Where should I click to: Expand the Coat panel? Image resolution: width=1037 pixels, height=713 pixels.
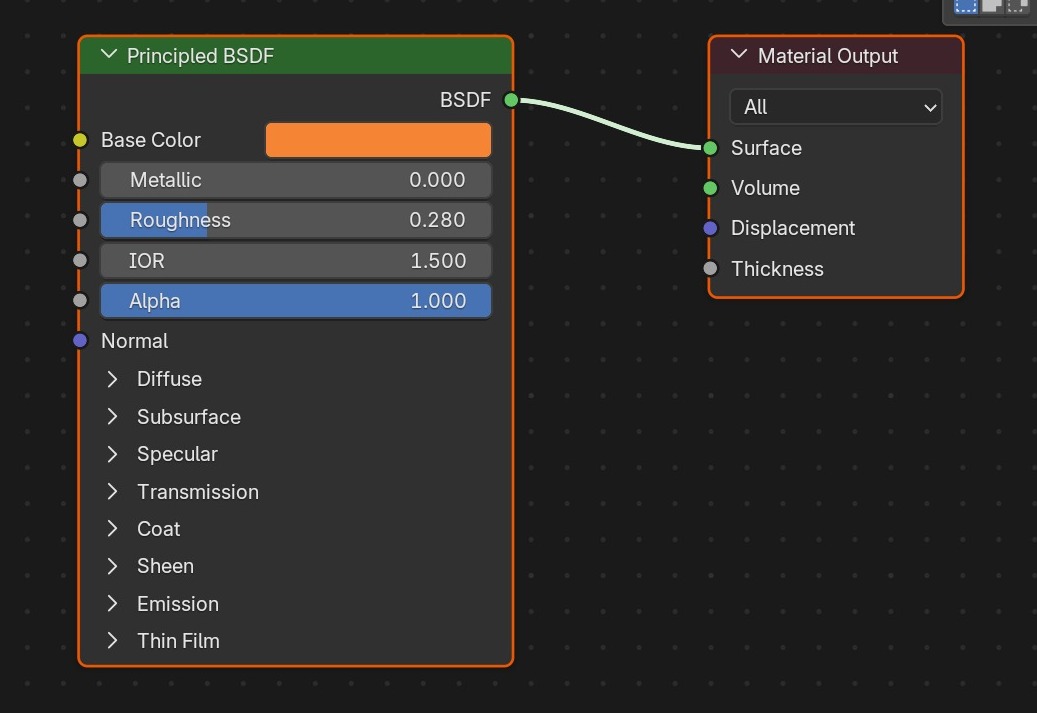pyautogui.click(x=112, y=528)
